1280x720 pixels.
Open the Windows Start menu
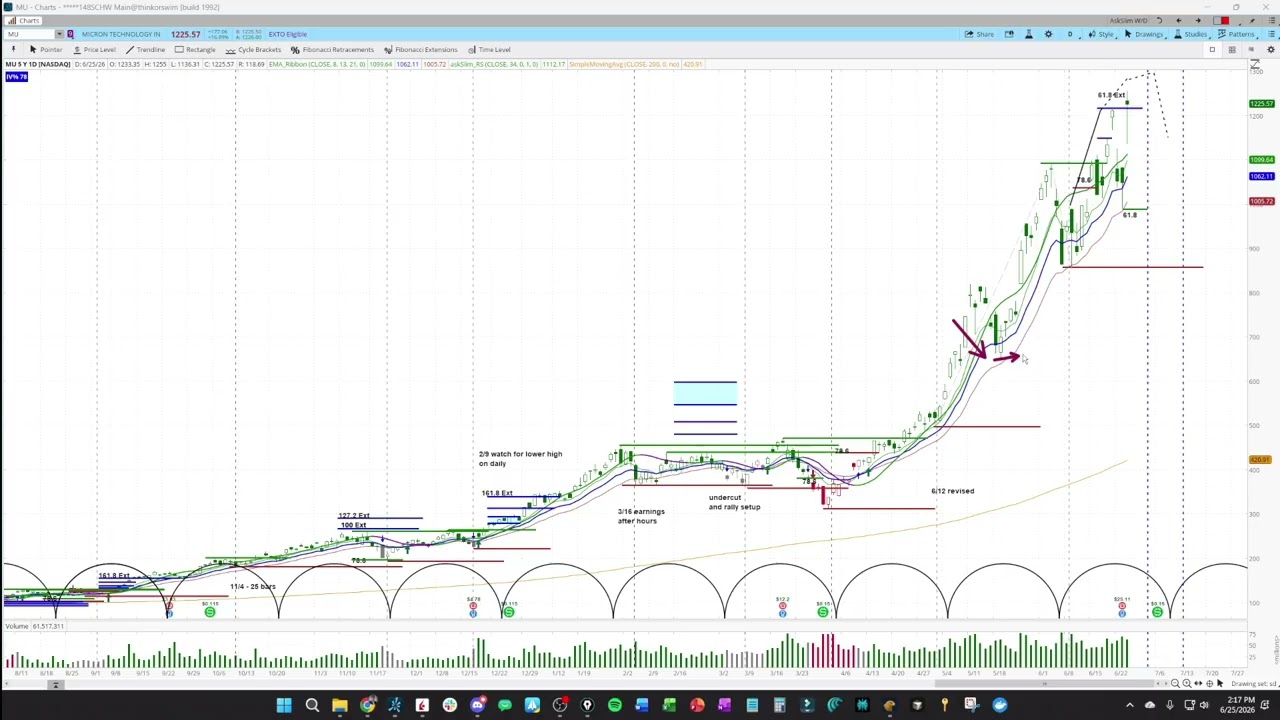pyautogui.click(x=284, y=706)
